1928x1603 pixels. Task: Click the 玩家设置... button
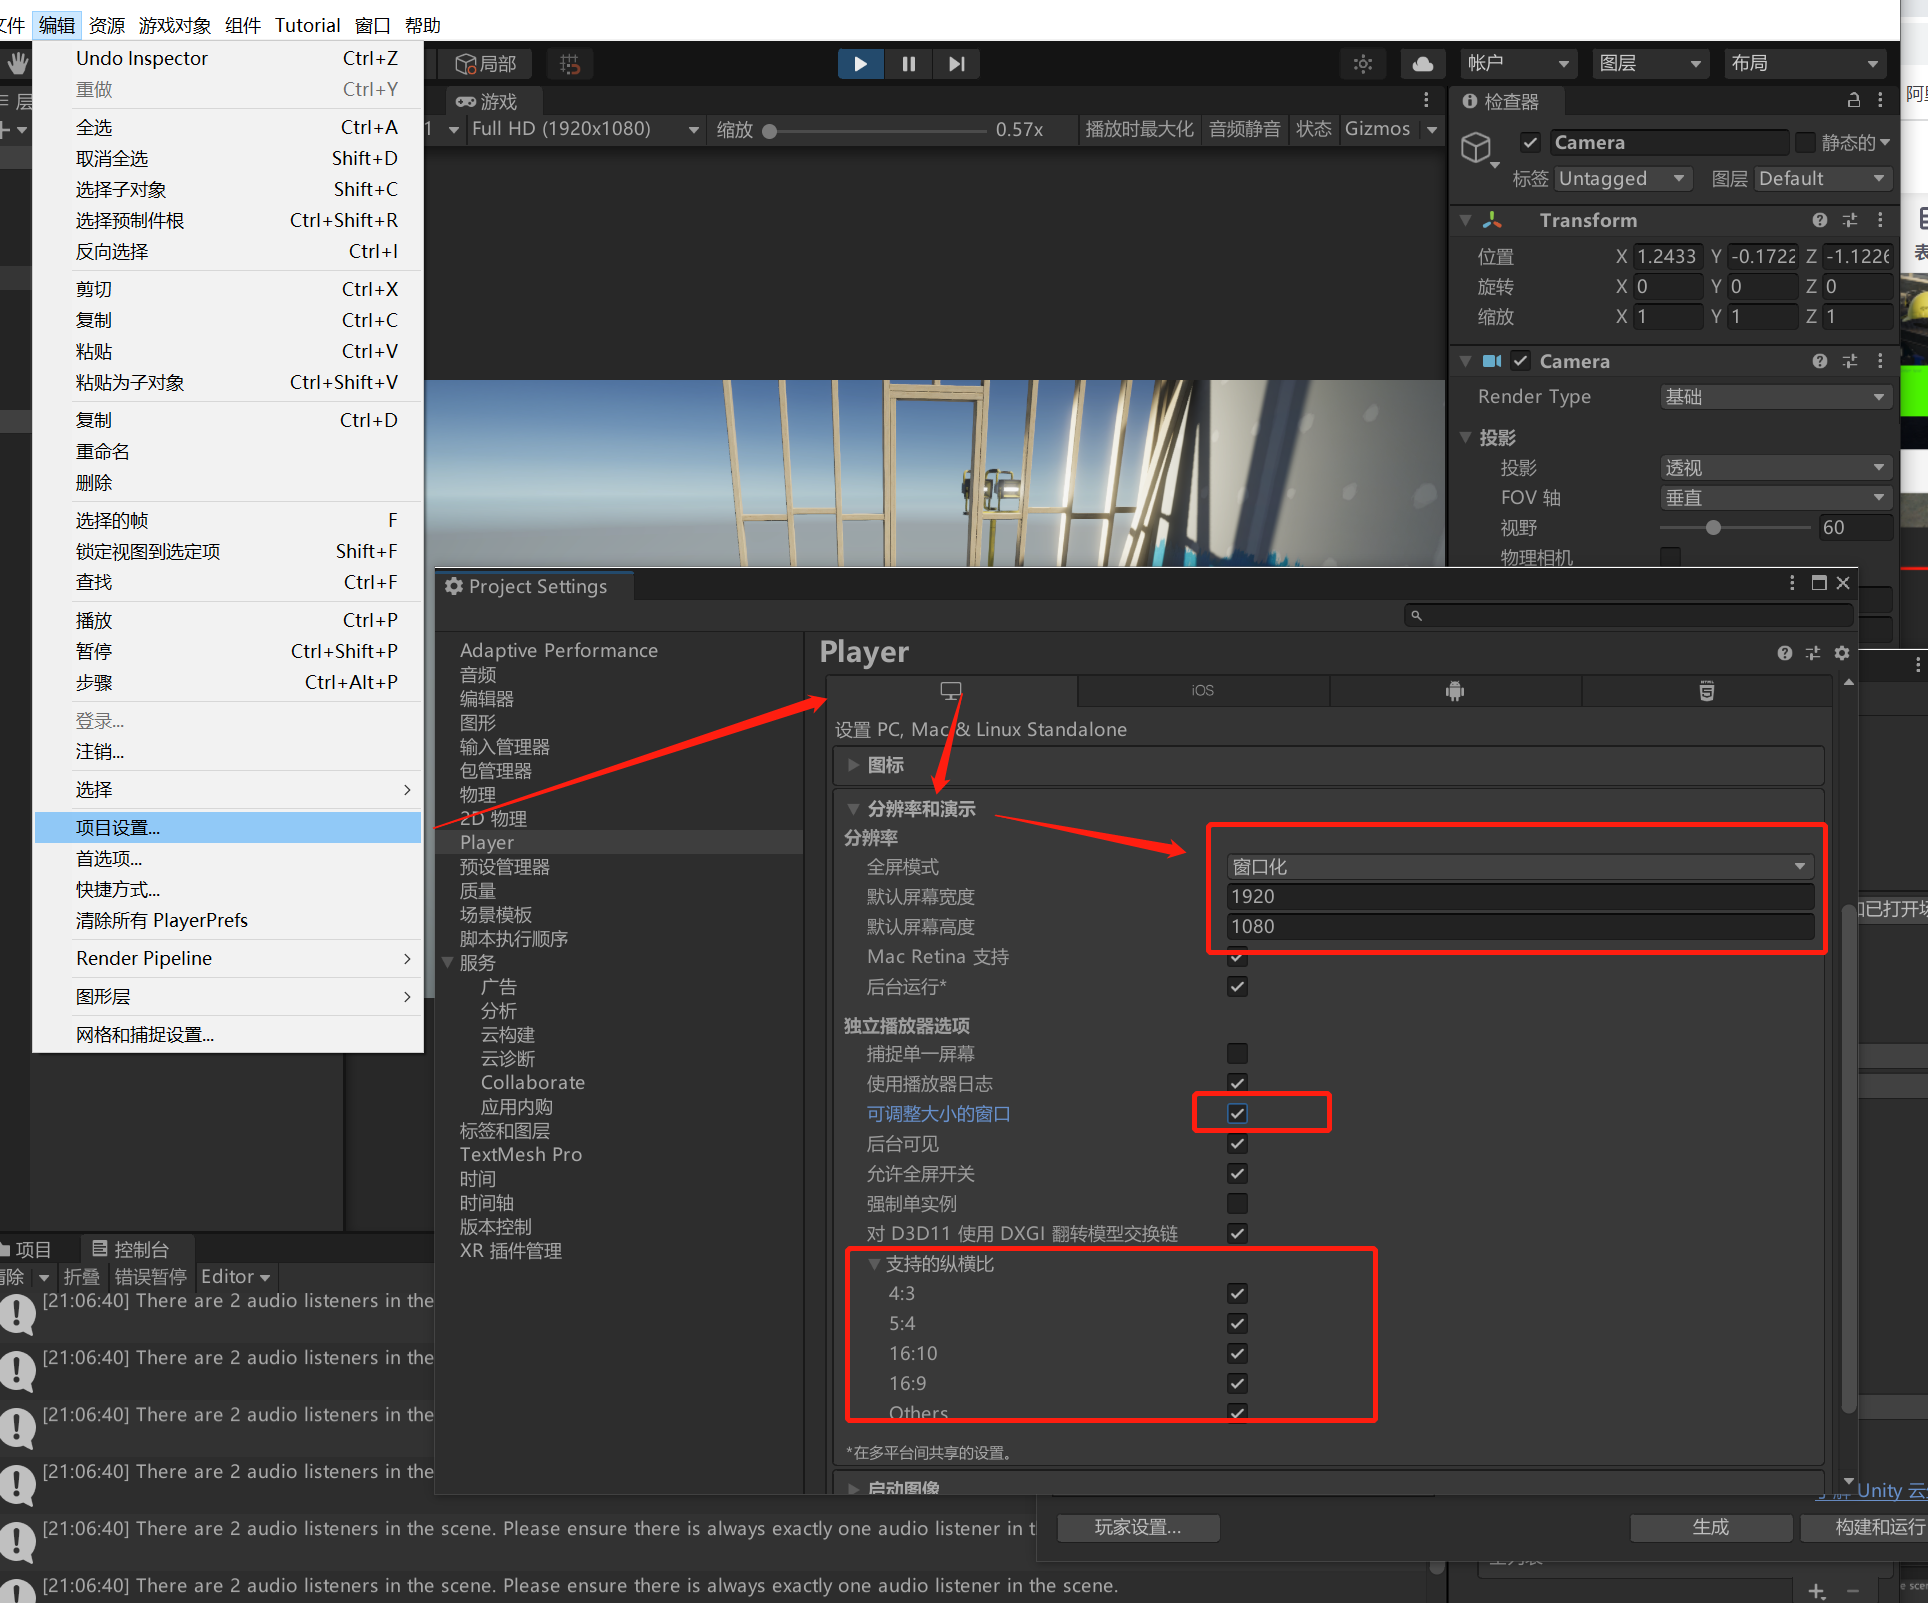pyautogui.click(x=1137, y=1527)
